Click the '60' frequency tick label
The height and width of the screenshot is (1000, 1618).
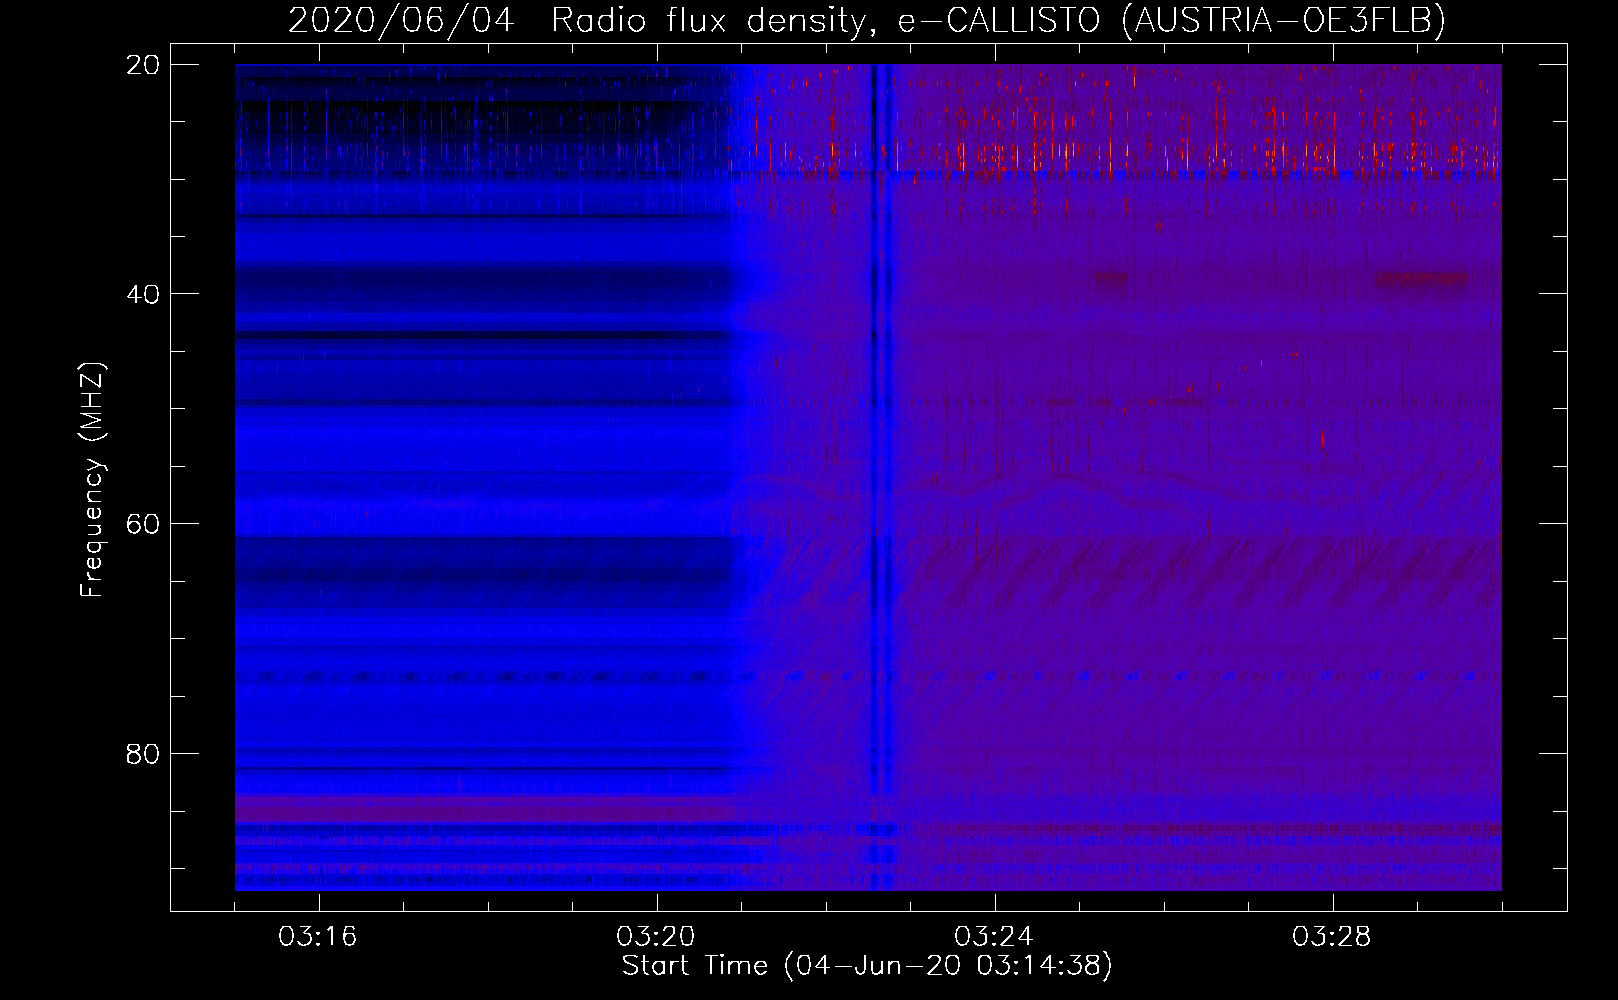point(143,523)
